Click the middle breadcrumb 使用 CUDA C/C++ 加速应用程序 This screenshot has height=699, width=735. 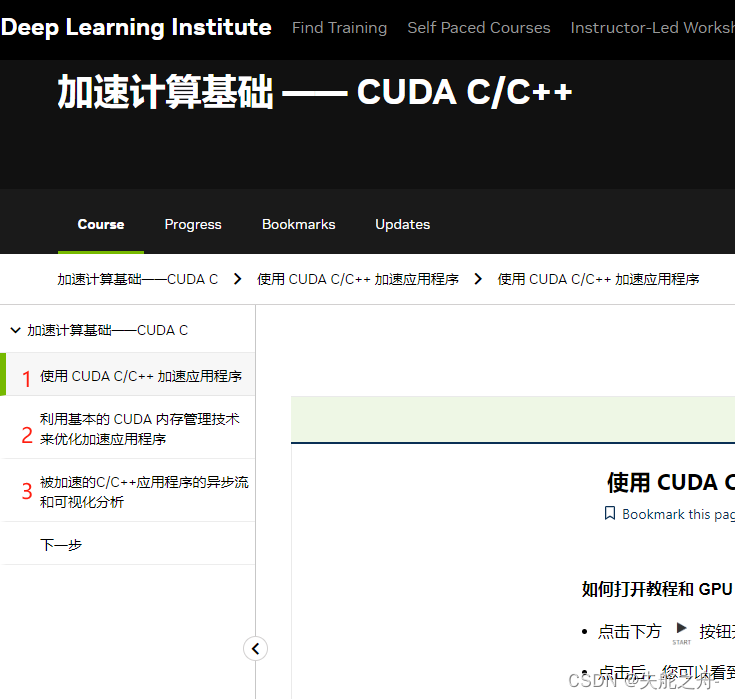click(x=358, y=279)
